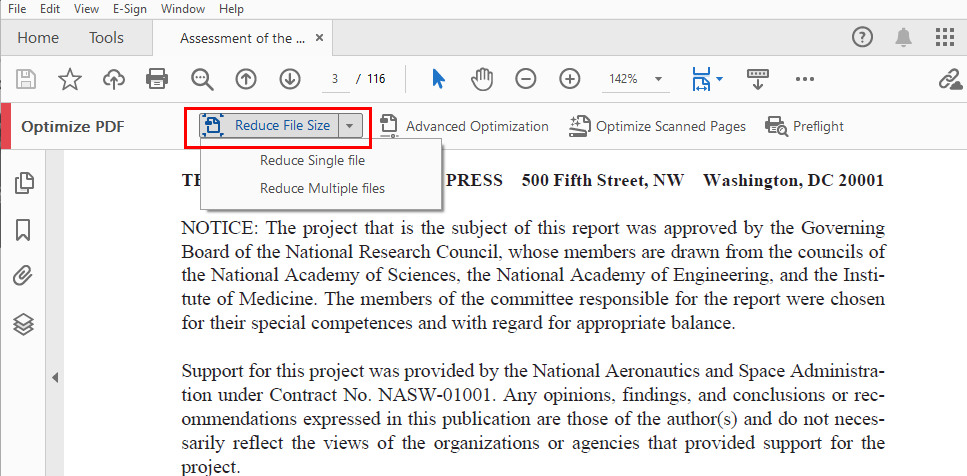
Task: Open the E-Sign menu
Action: point(130,9)
